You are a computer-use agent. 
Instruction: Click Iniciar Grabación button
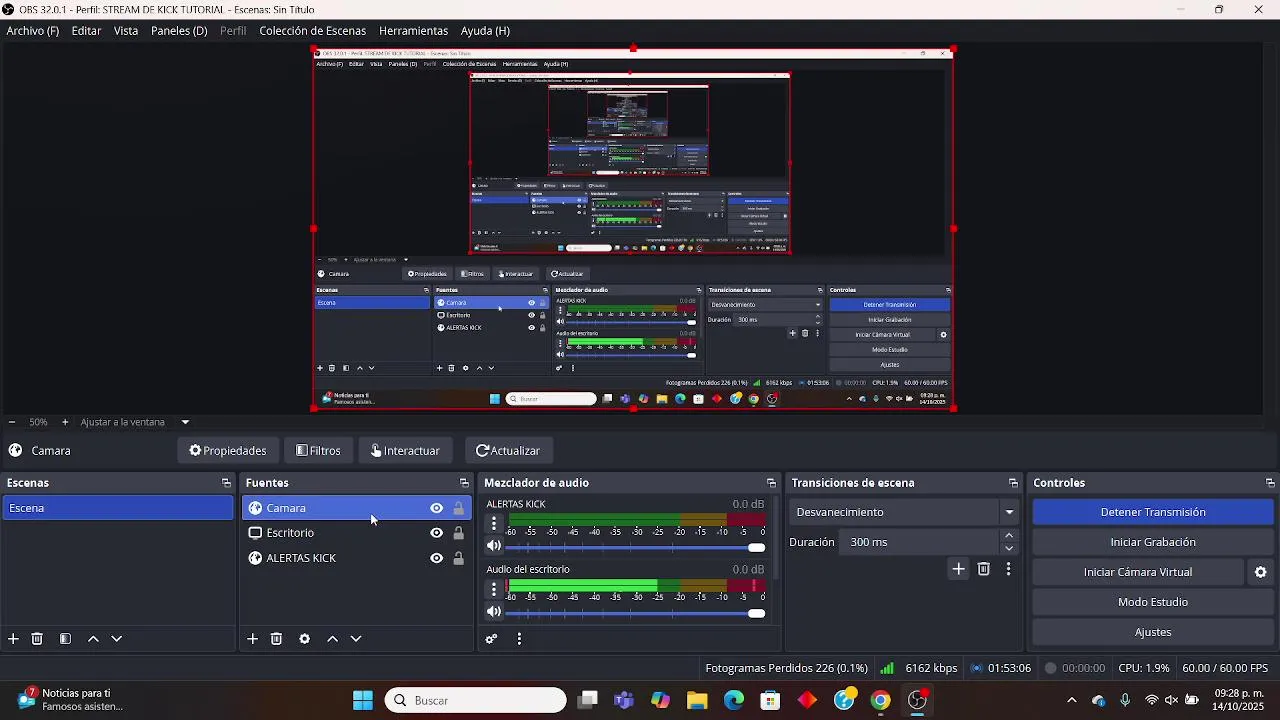(1153, 542)
